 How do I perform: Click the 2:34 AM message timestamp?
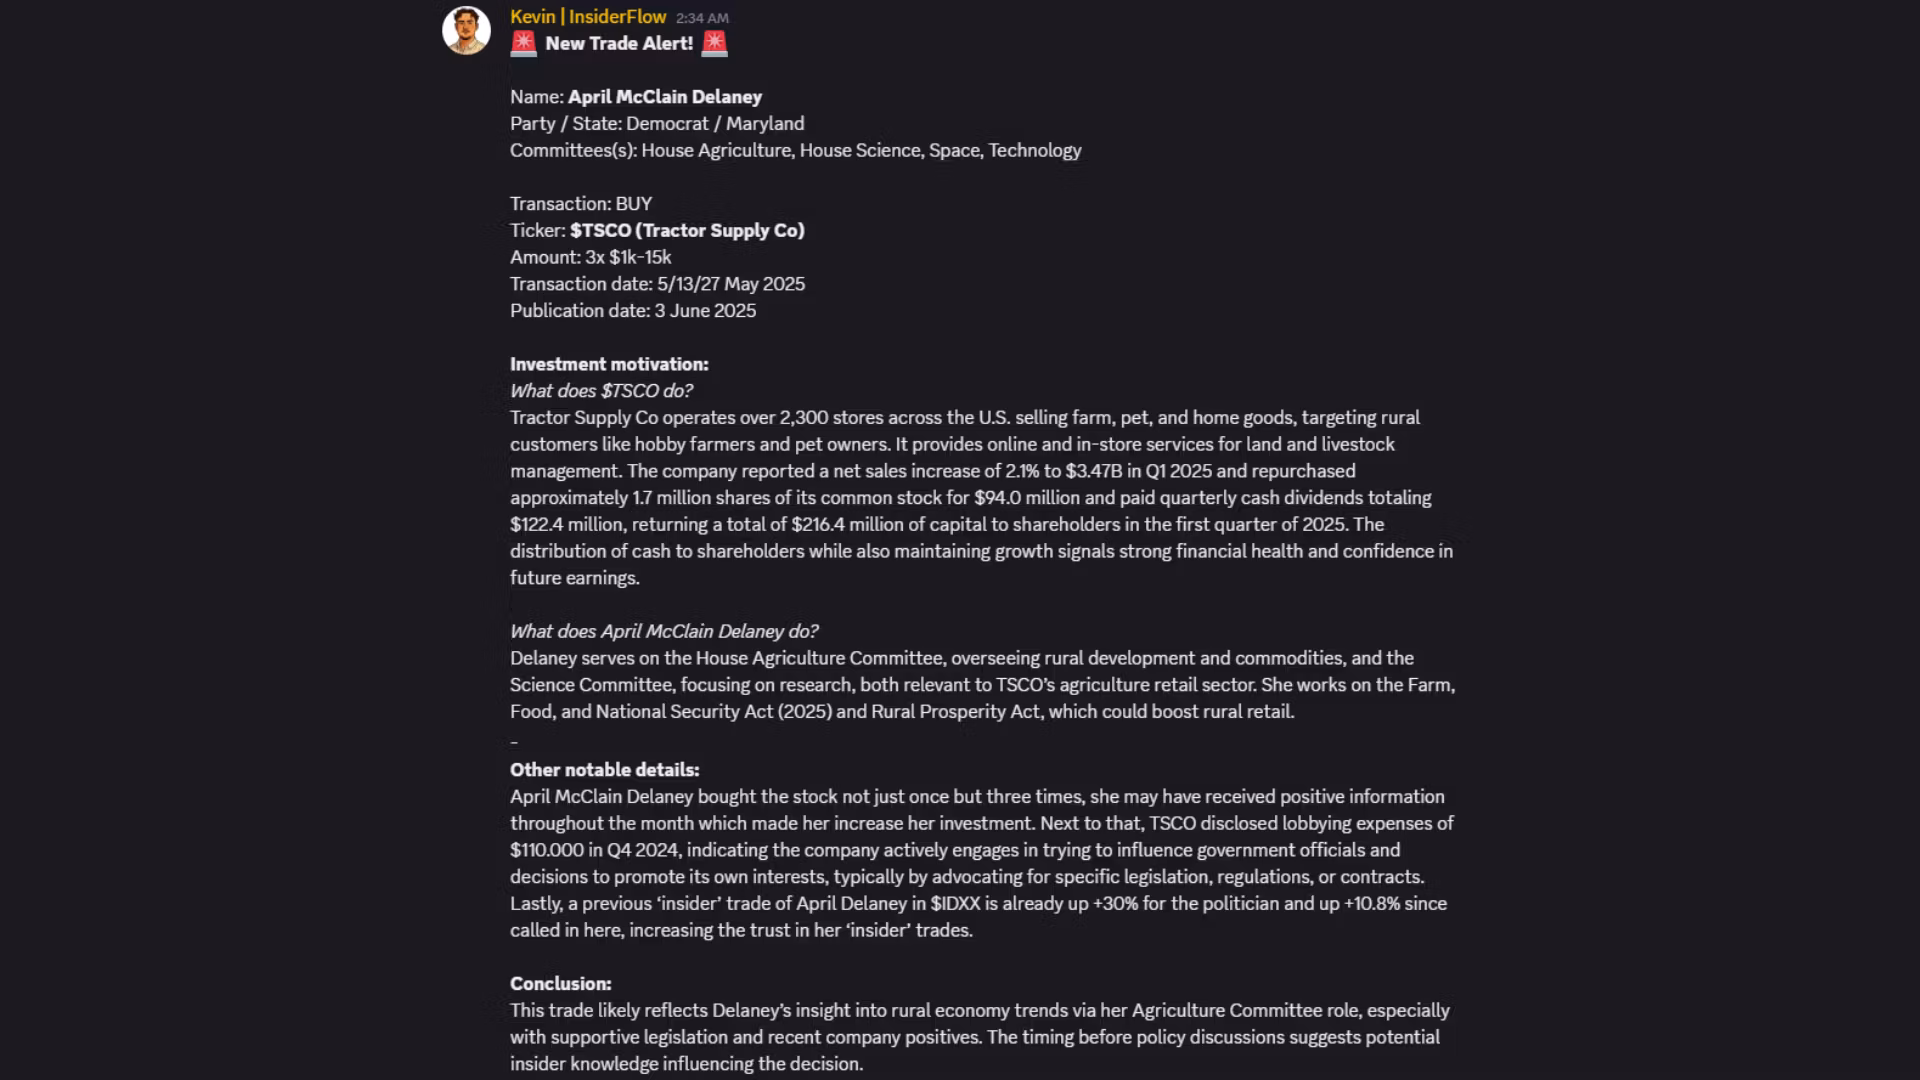702,18
